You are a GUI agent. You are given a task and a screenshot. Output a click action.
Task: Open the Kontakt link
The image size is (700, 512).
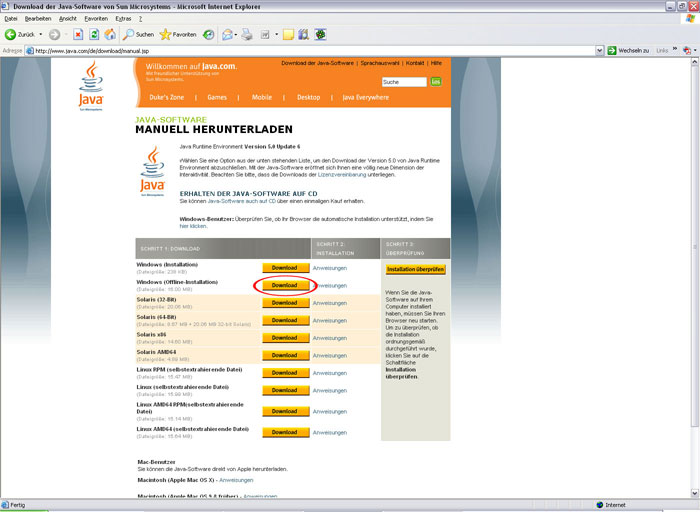[x=415, y=63]
